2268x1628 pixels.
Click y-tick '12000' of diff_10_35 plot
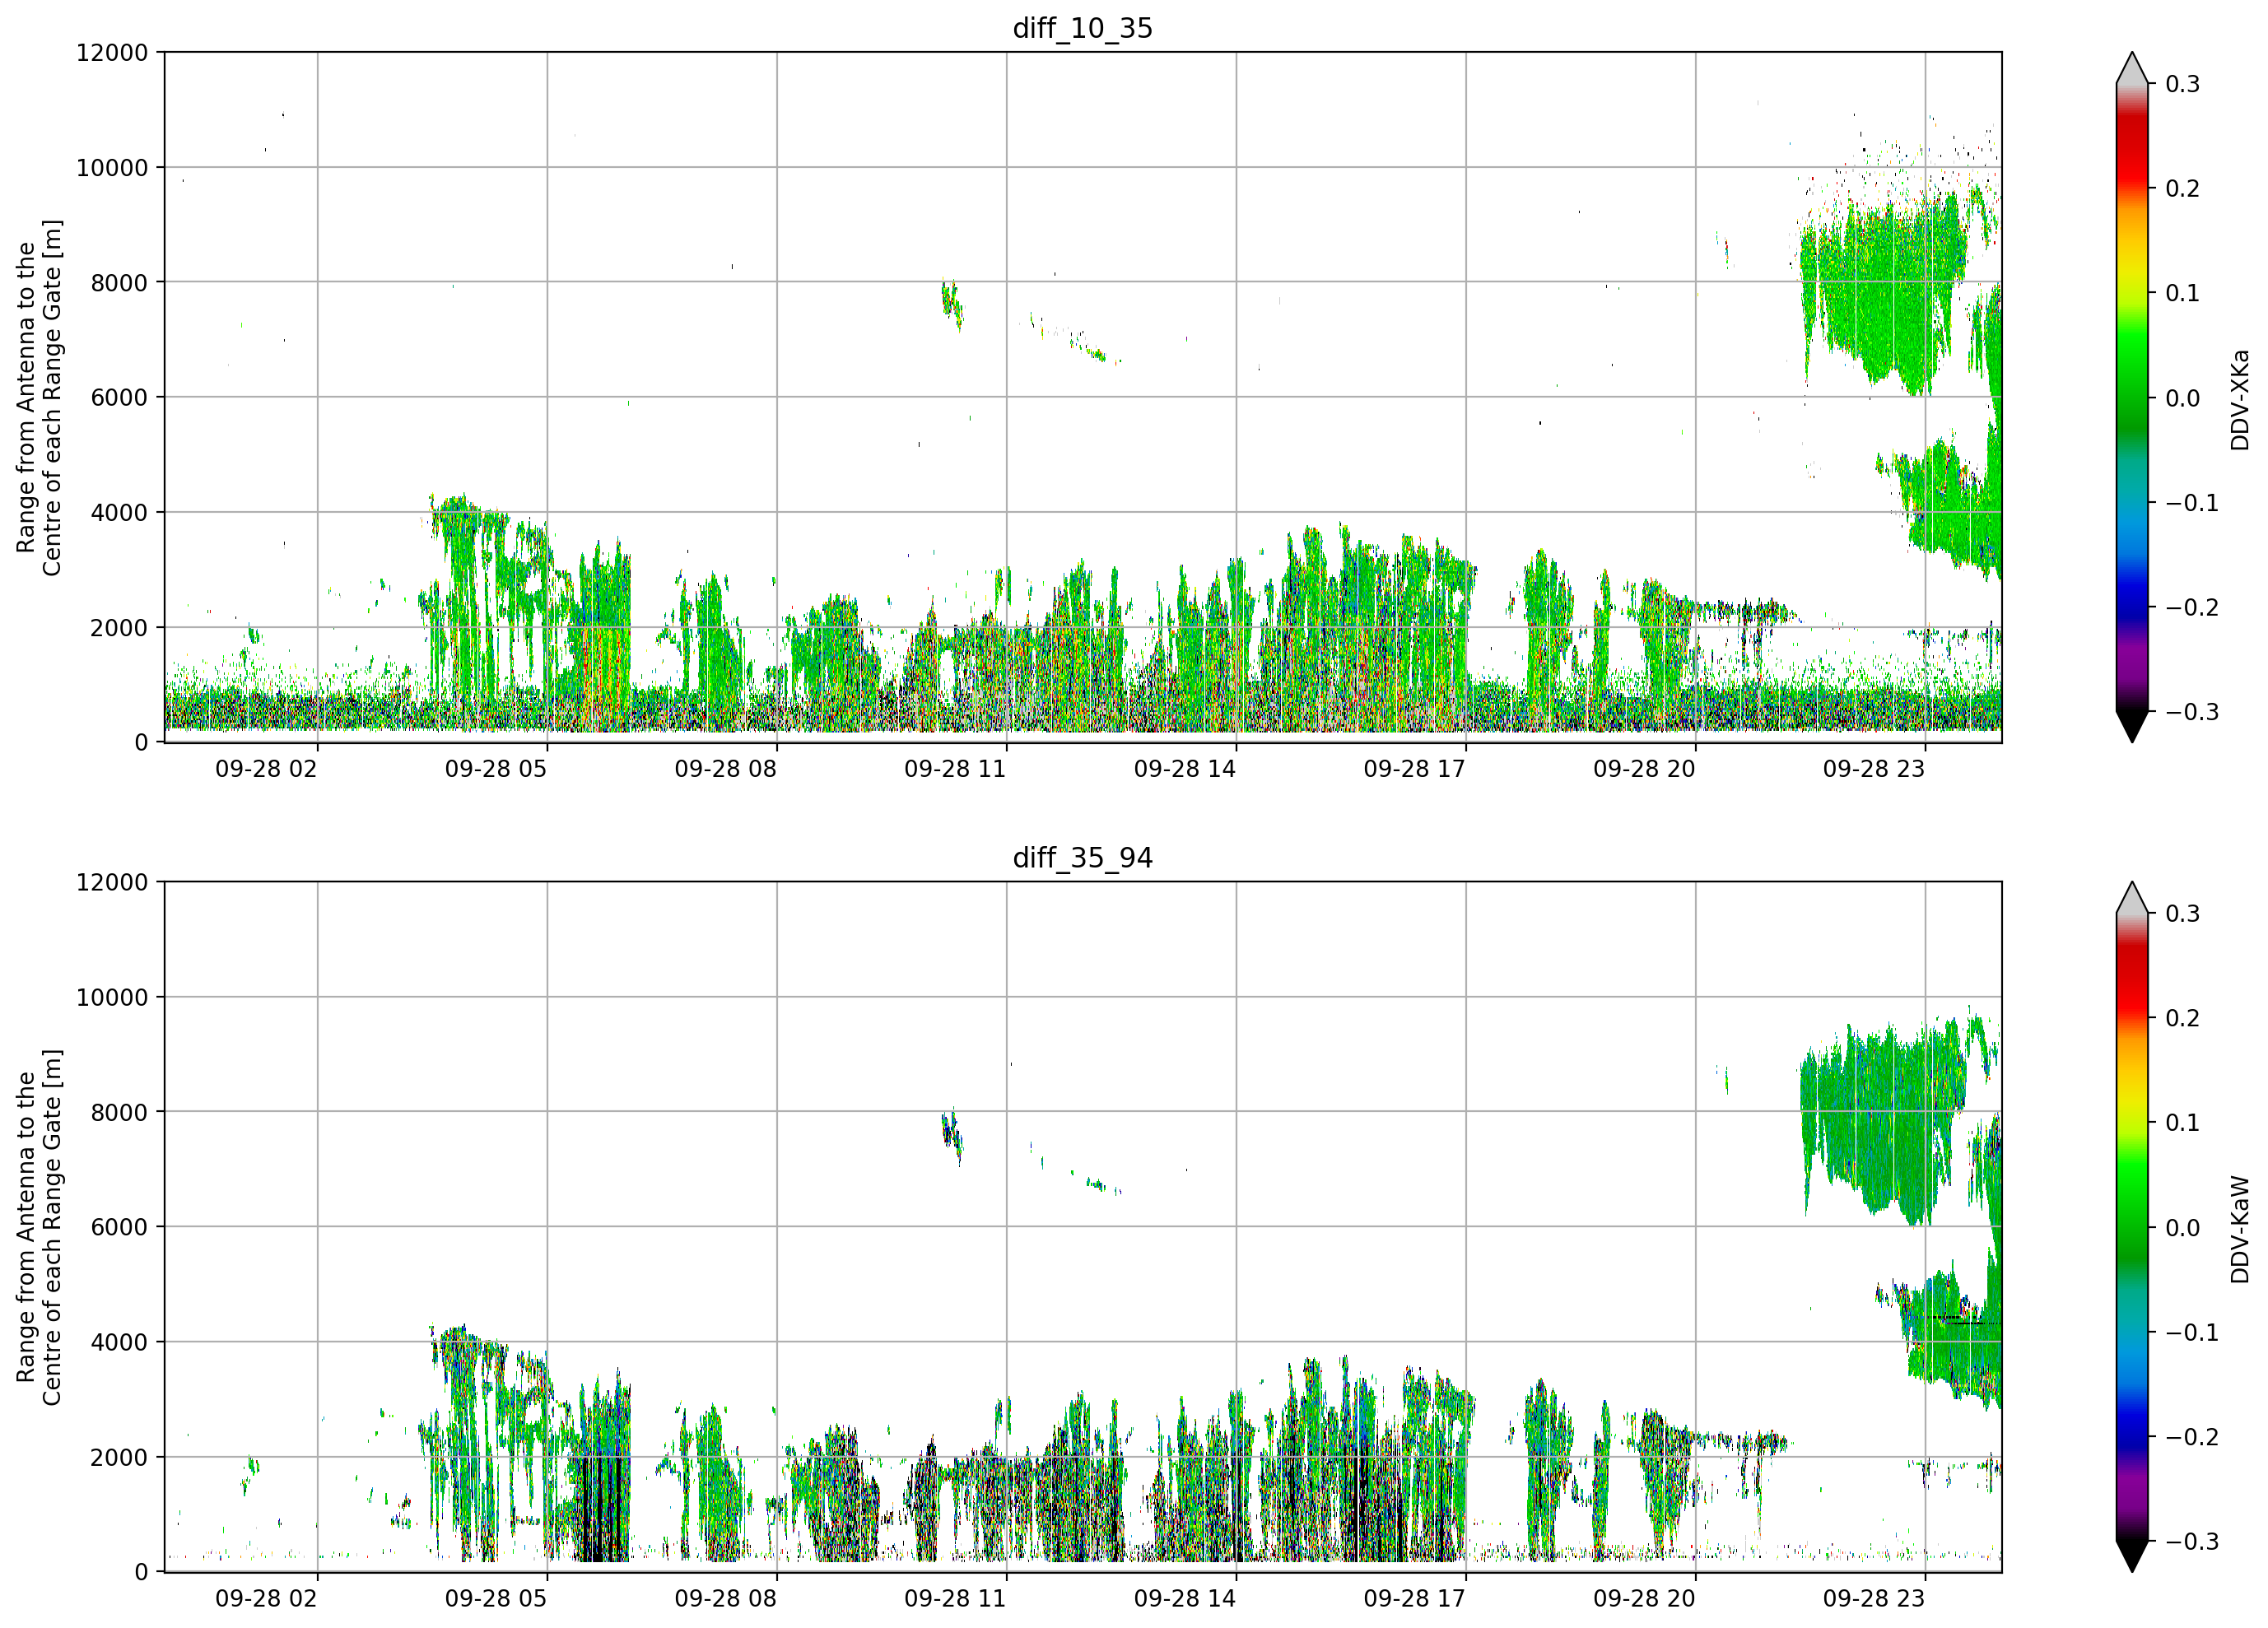(112, 53)
